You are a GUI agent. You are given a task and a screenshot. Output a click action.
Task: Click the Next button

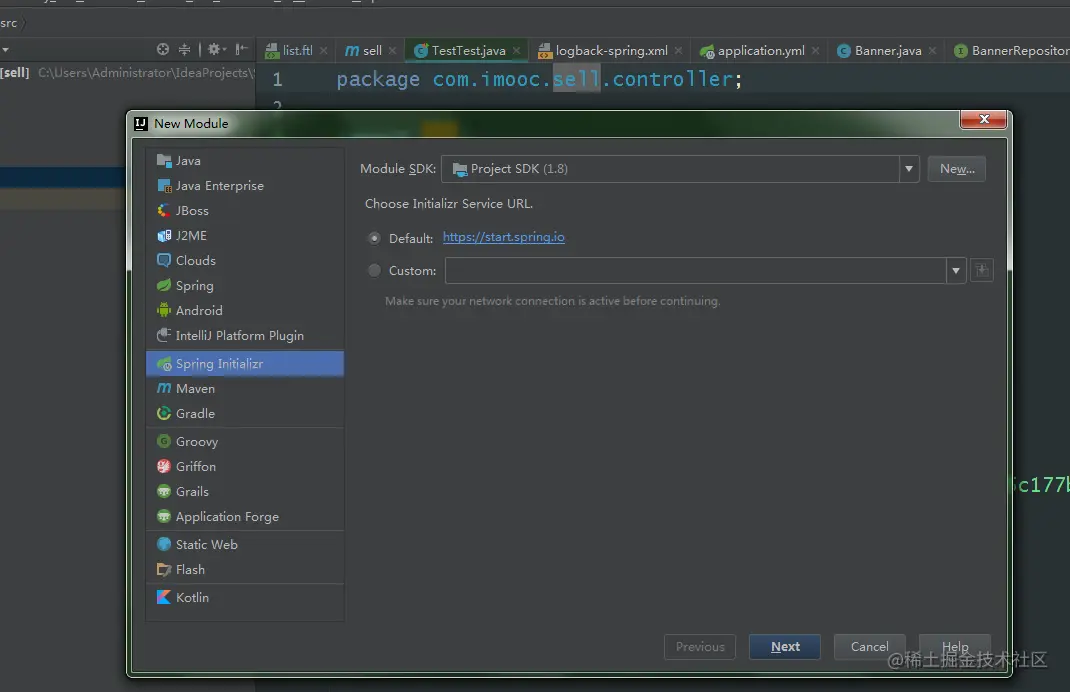click(785, 646)
